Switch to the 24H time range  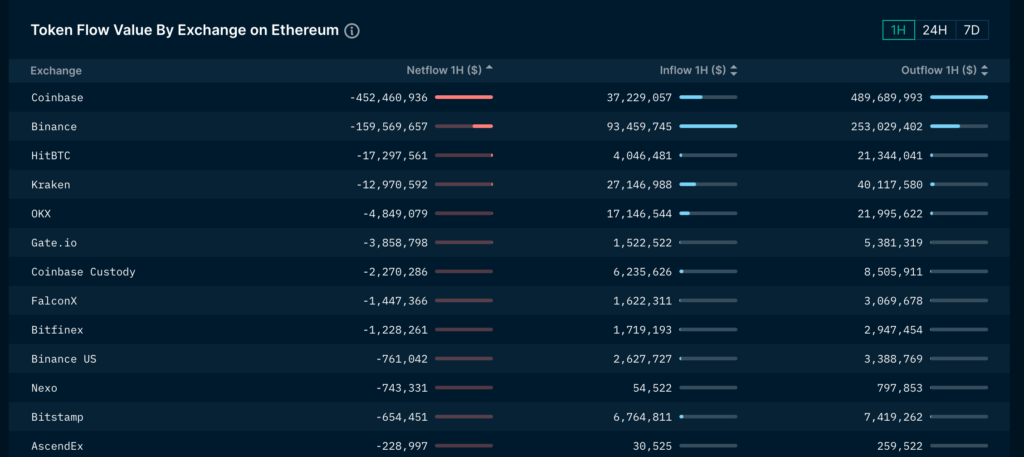[935, 30]
